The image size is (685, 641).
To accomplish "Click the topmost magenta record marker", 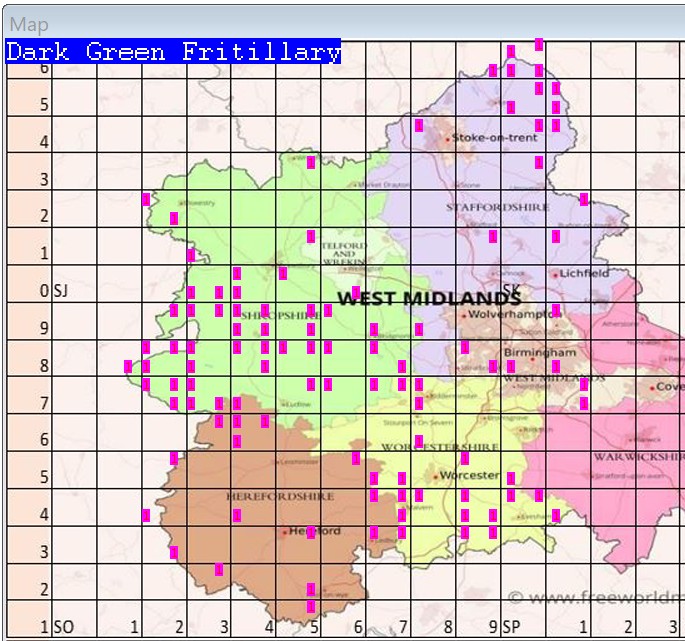I will point(539,44).
